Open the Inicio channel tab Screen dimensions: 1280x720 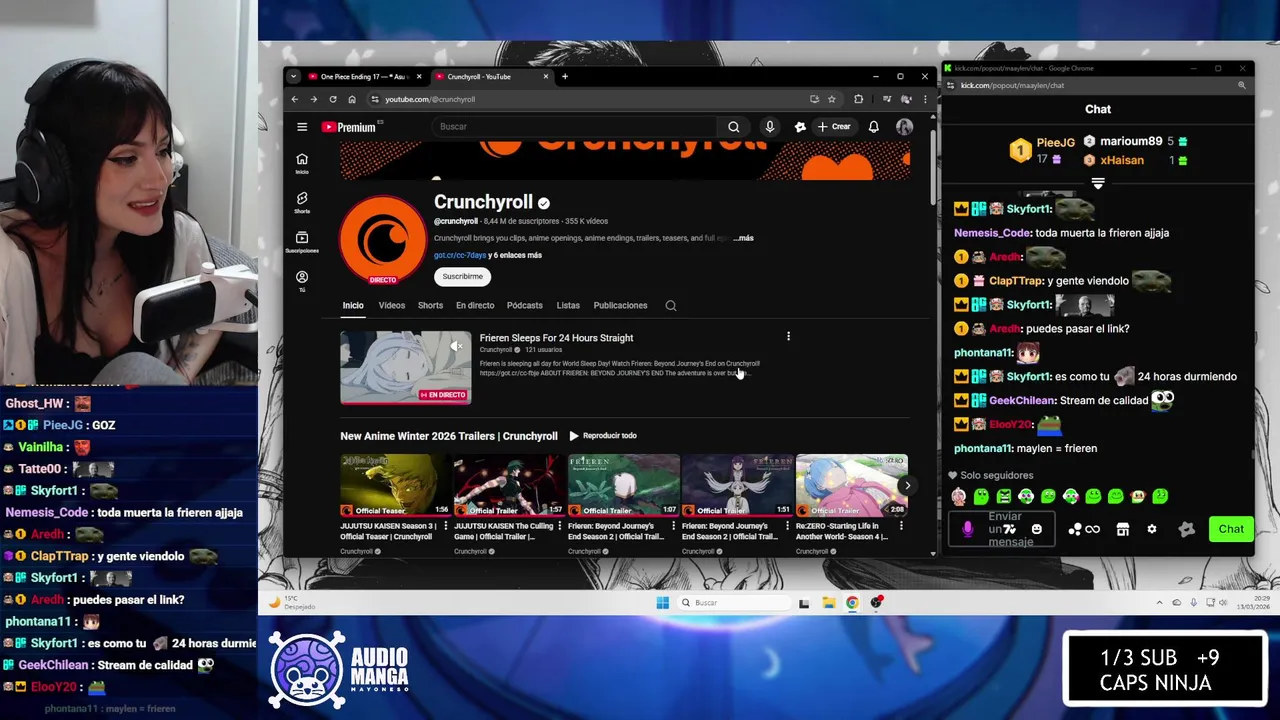(353, 306)
